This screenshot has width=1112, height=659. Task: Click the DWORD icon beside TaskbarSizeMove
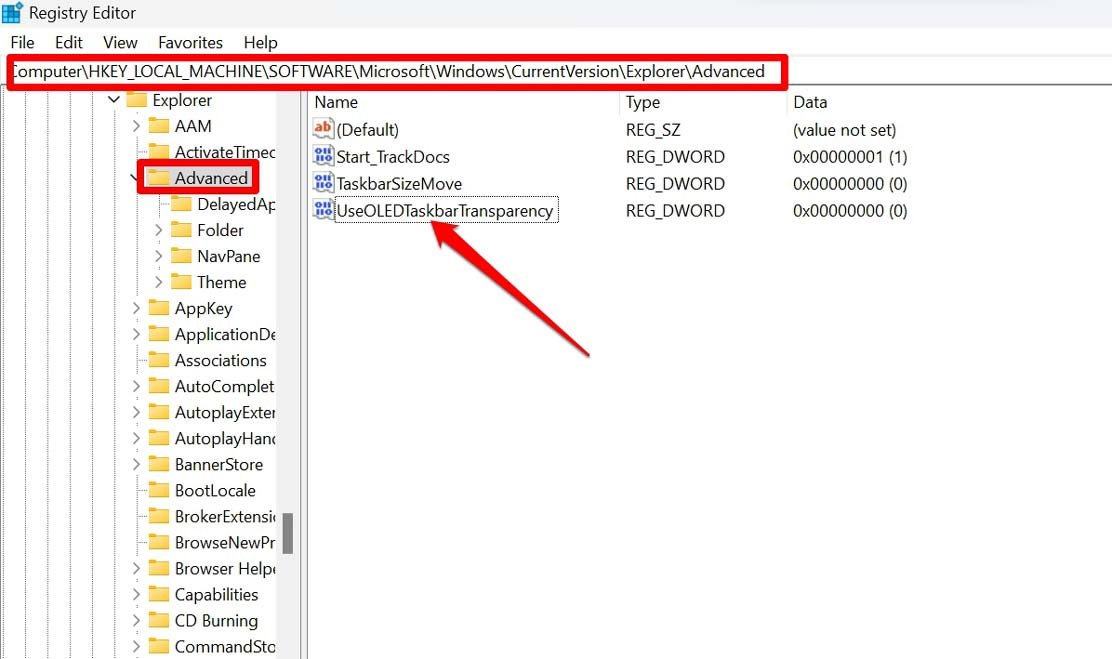[323, 183]
